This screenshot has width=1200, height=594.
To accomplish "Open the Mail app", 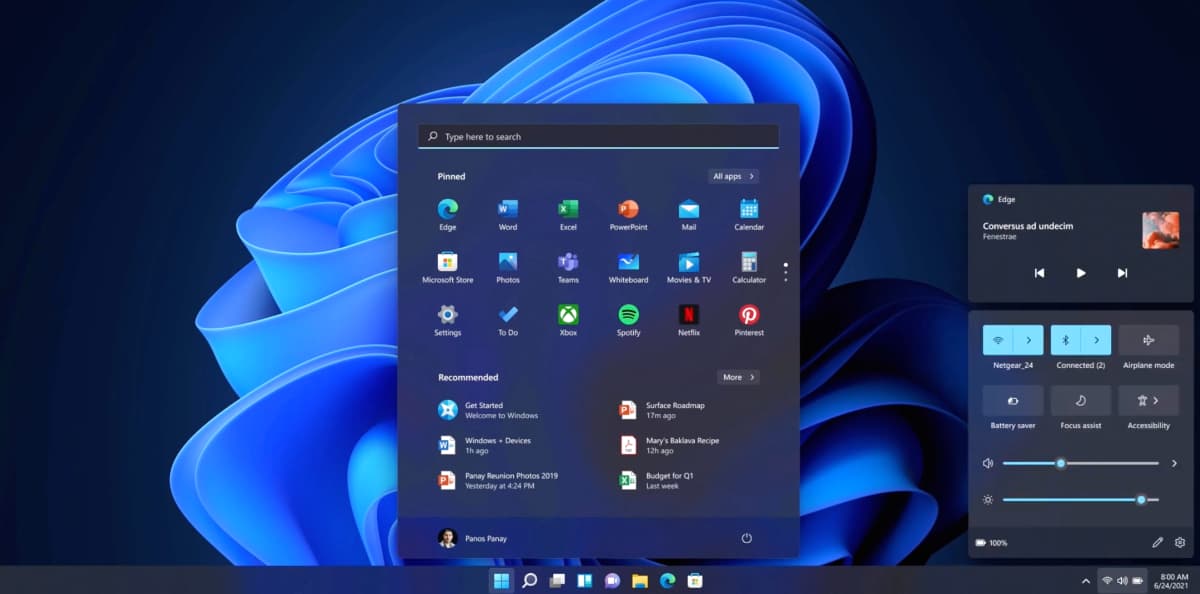I will tap(689, 214).
